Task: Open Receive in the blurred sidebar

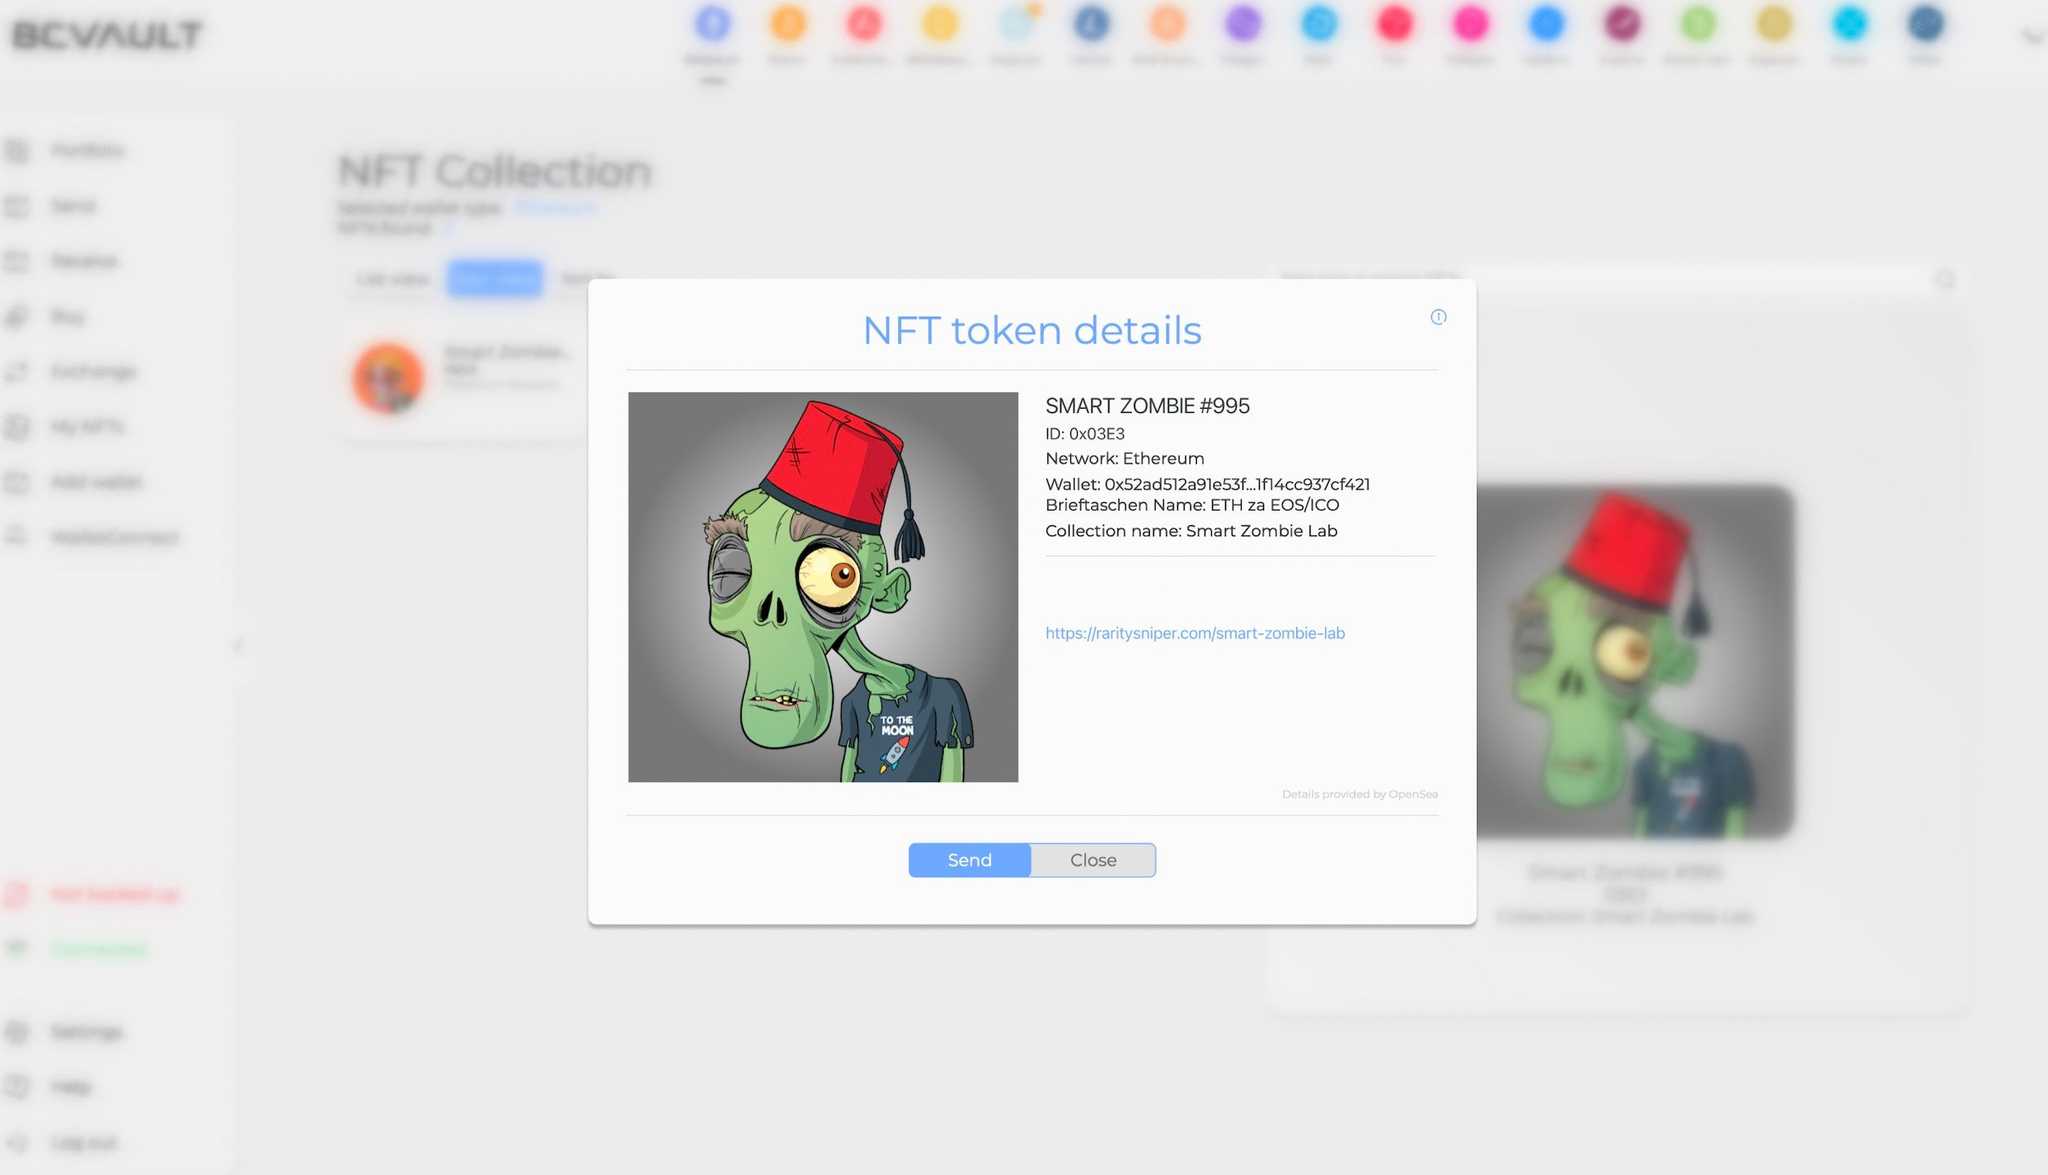Action: click(84, 261)
